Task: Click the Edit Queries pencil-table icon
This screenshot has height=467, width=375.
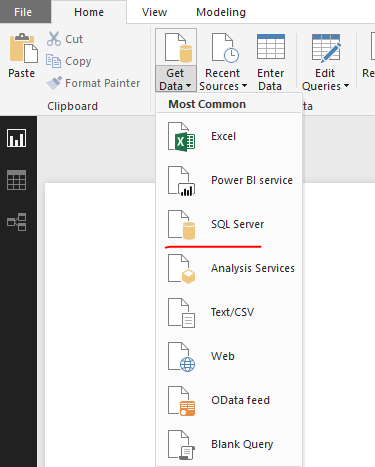Action: 326,48
